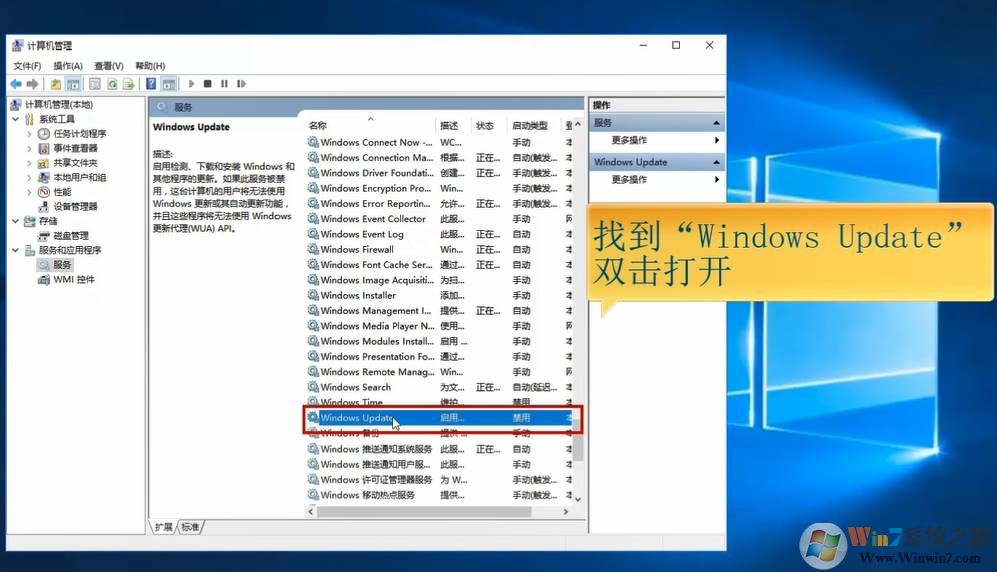The width and height of the screenshot is (997, 572).
Task: Click the Up One Level folder icon
Action: point(56,84)
